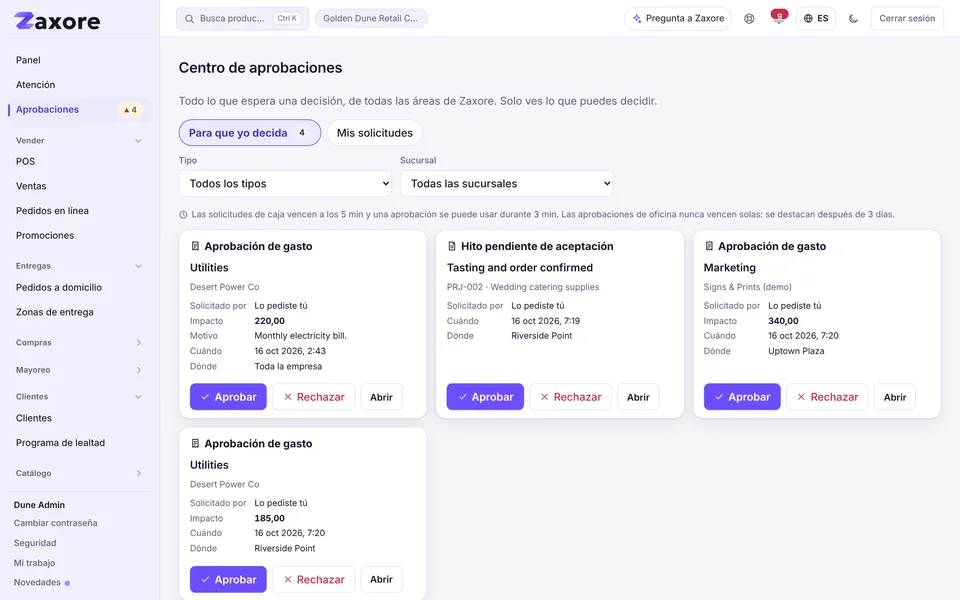Viewport: 960px width, 600px height.
Task: Click PRJ-002 Wedding catering supplies text
Action: pos(523,287)
